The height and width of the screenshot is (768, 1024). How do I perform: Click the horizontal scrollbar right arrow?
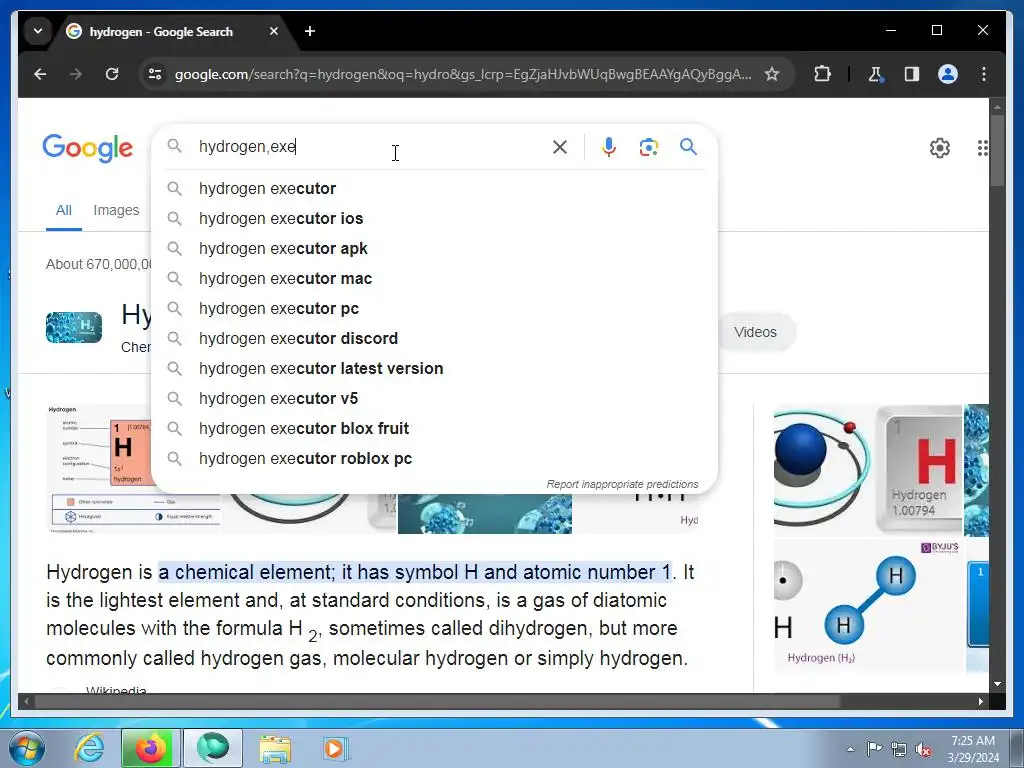point(980,701)
